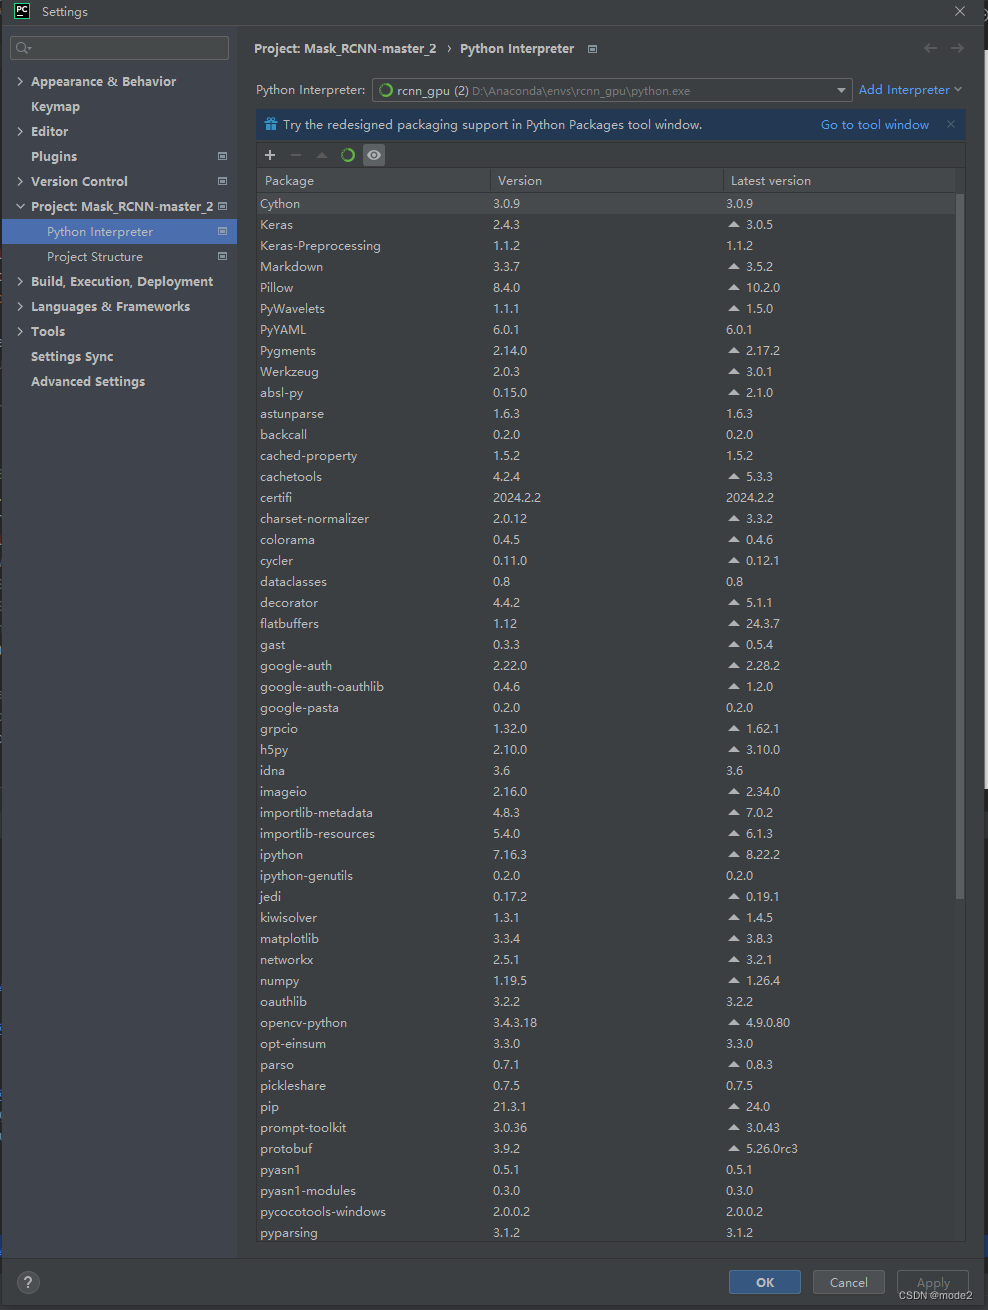Select the Keras-Preprocessing package row
This screenshot has height=1310, width=988.
pos(606,245)
